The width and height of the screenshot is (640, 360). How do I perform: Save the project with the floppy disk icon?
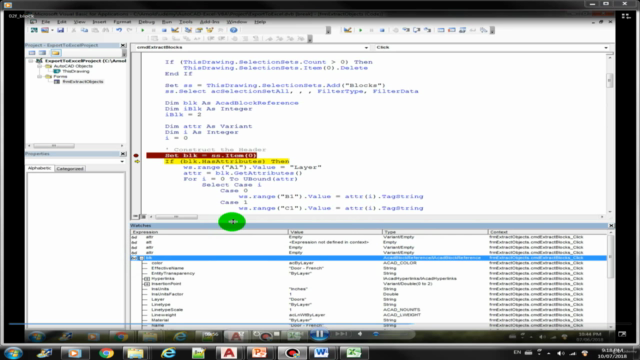coord(60,30)
